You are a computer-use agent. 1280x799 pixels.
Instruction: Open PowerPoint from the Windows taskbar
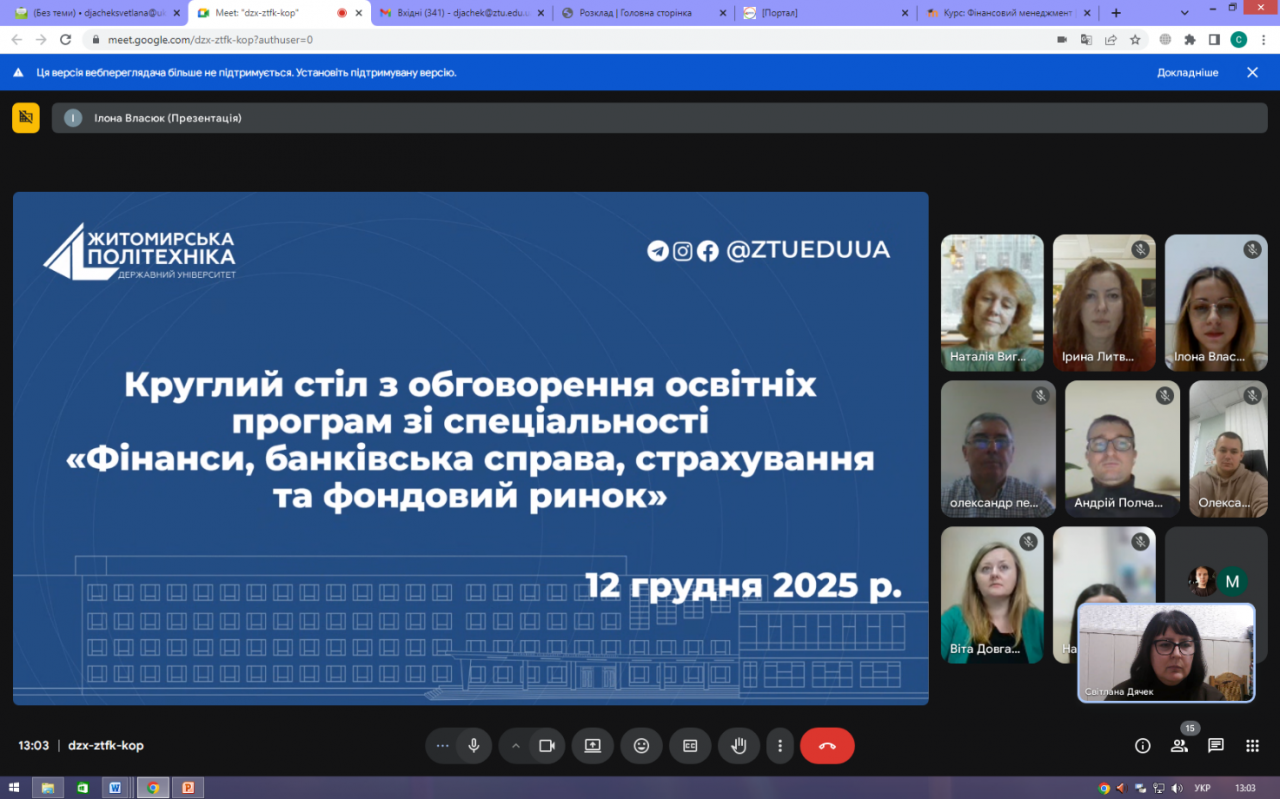click(x=187, y=788)
